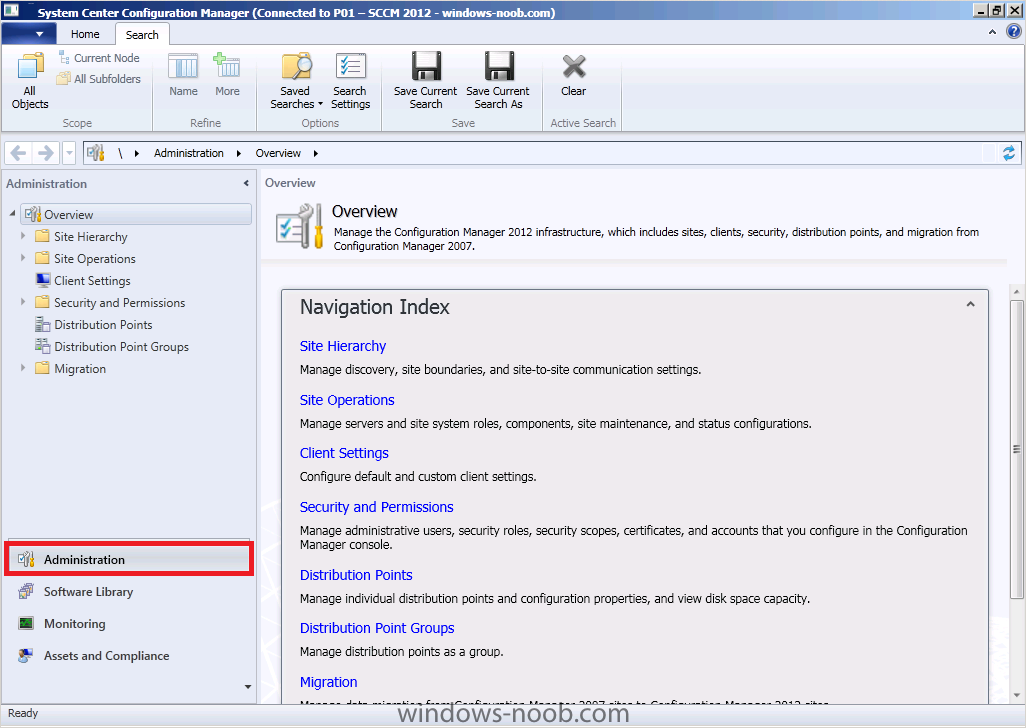Expand the Site Hierarchy folder
The width and height of the screenshot is (1026, 728).
tap(23, 235)
